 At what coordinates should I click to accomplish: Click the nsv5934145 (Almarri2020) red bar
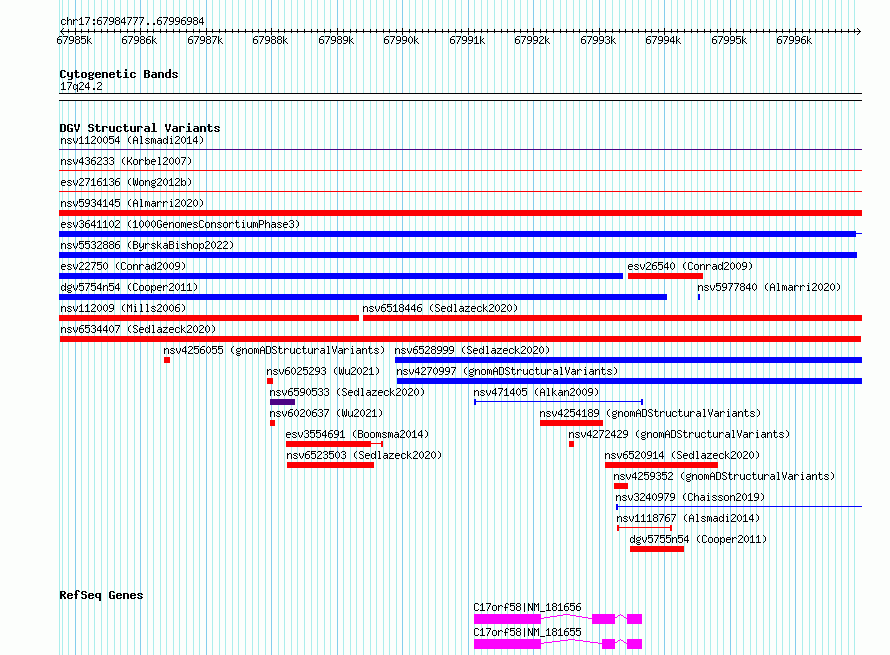(x=460, y=213)
